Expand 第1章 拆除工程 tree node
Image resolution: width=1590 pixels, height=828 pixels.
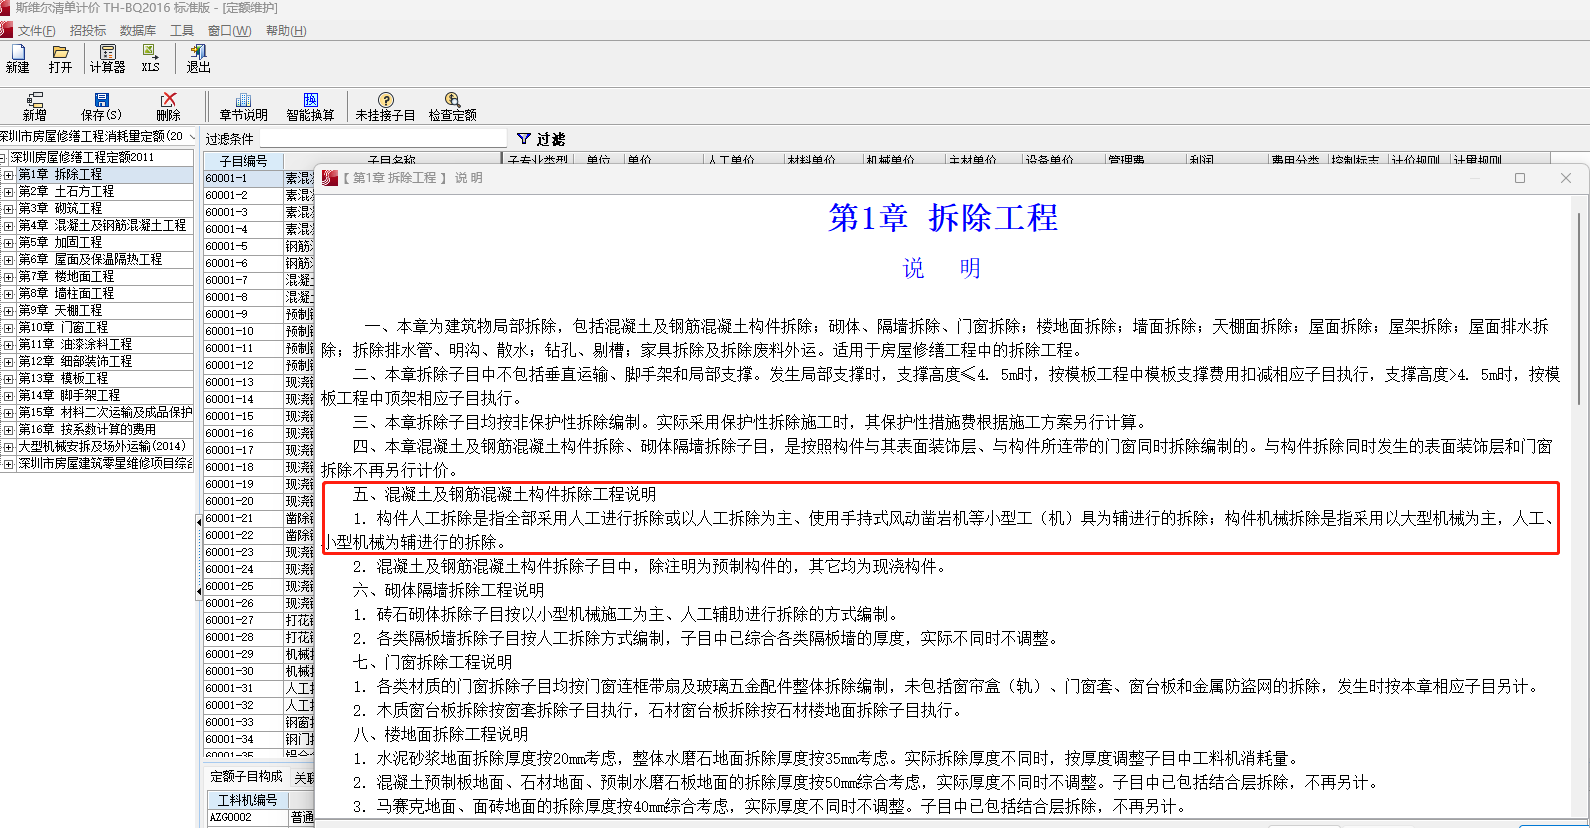8,175
